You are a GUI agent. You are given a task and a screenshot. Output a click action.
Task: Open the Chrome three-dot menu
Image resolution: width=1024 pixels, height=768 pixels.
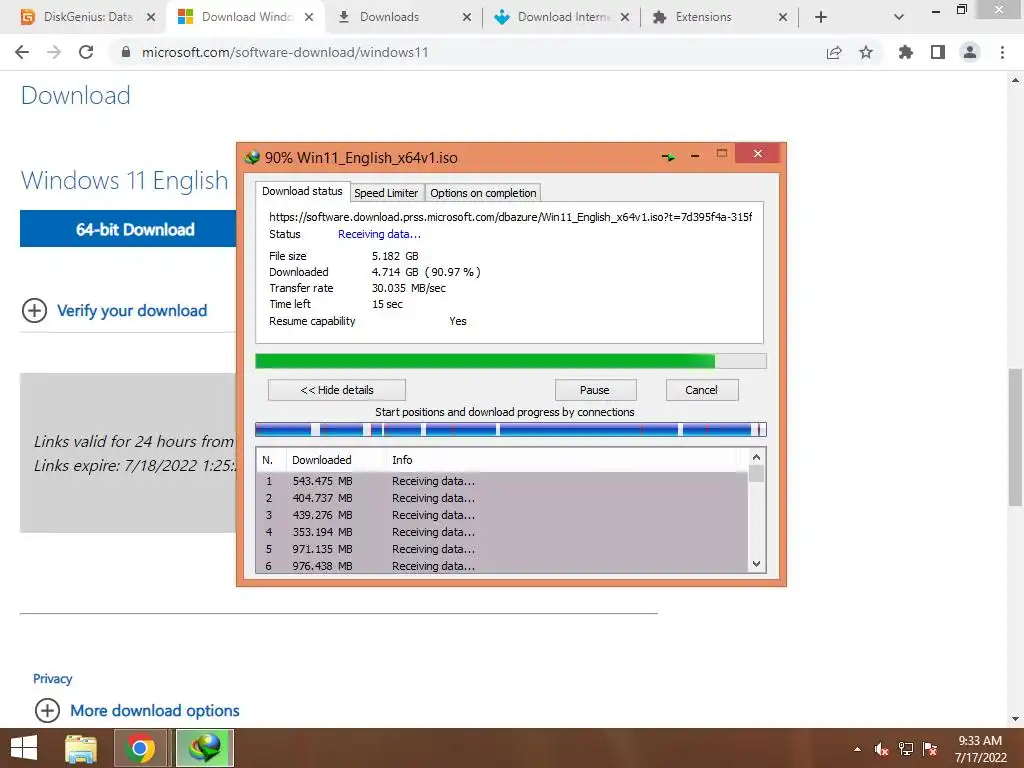tap(1002, 52)
